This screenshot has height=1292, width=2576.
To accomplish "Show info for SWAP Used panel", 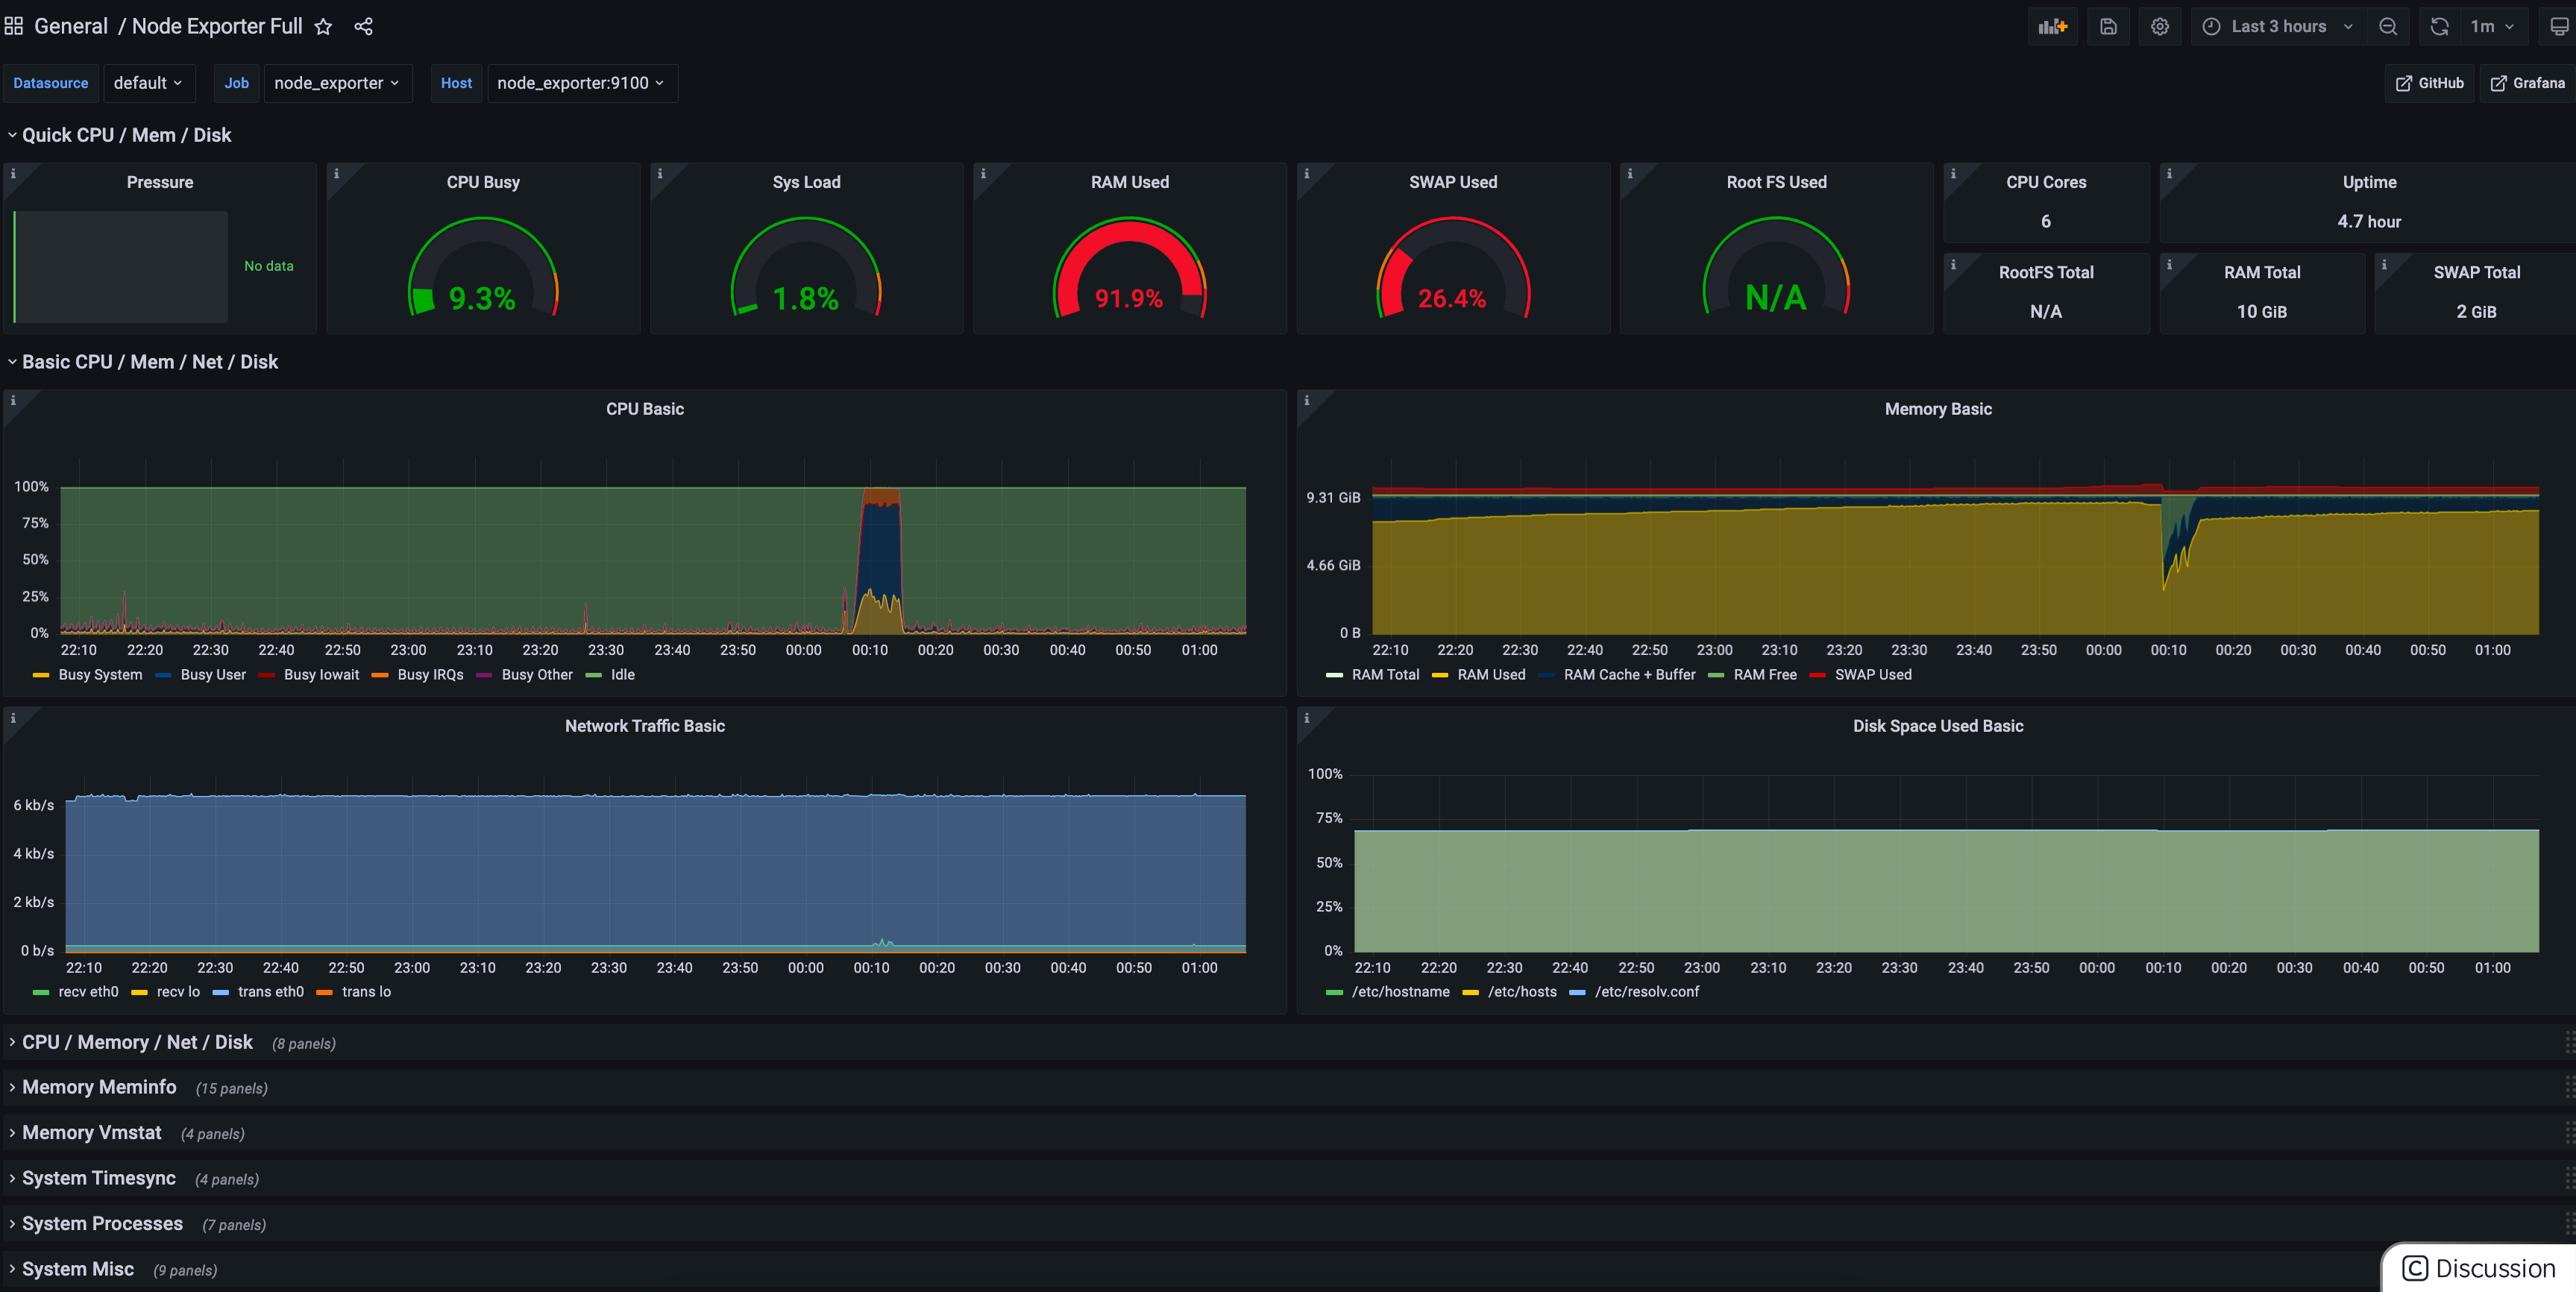I will [x=1306, y=173].
